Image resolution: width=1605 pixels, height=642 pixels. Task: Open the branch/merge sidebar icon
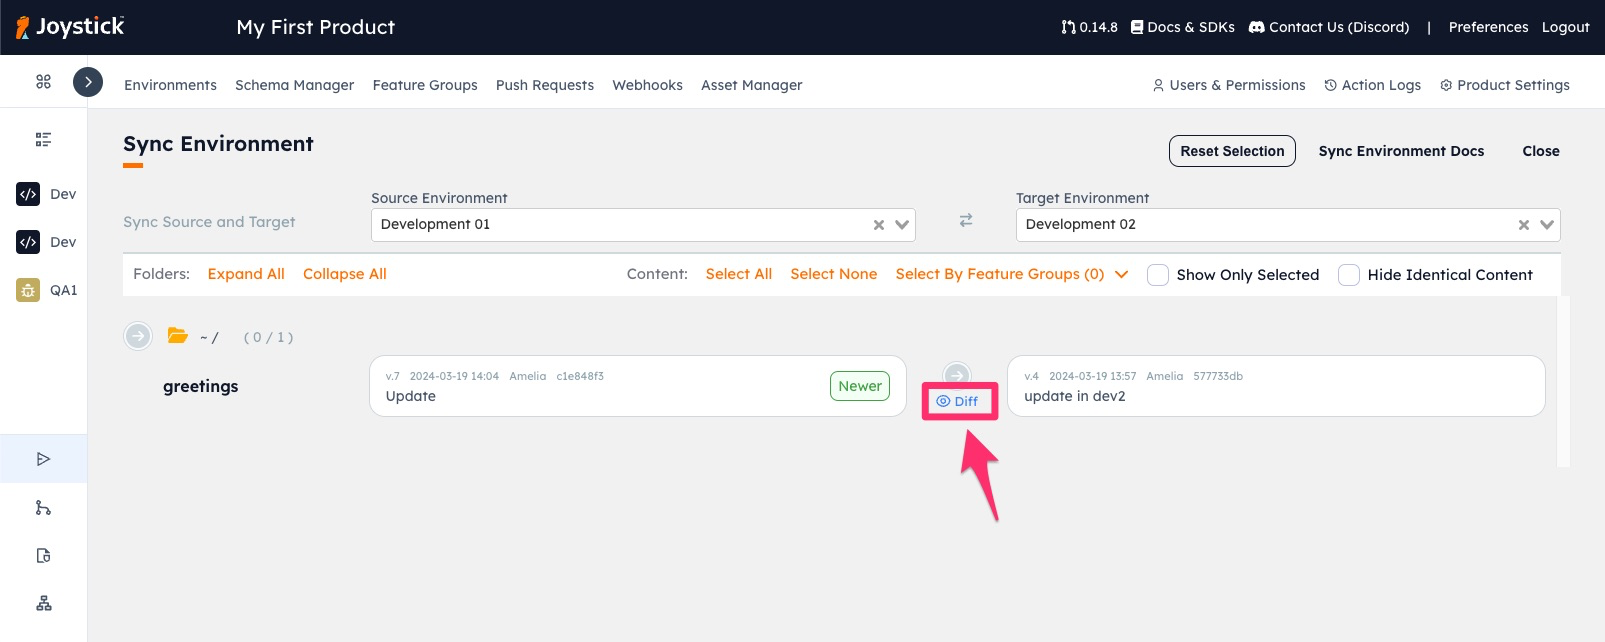click(x=43, y=508)
